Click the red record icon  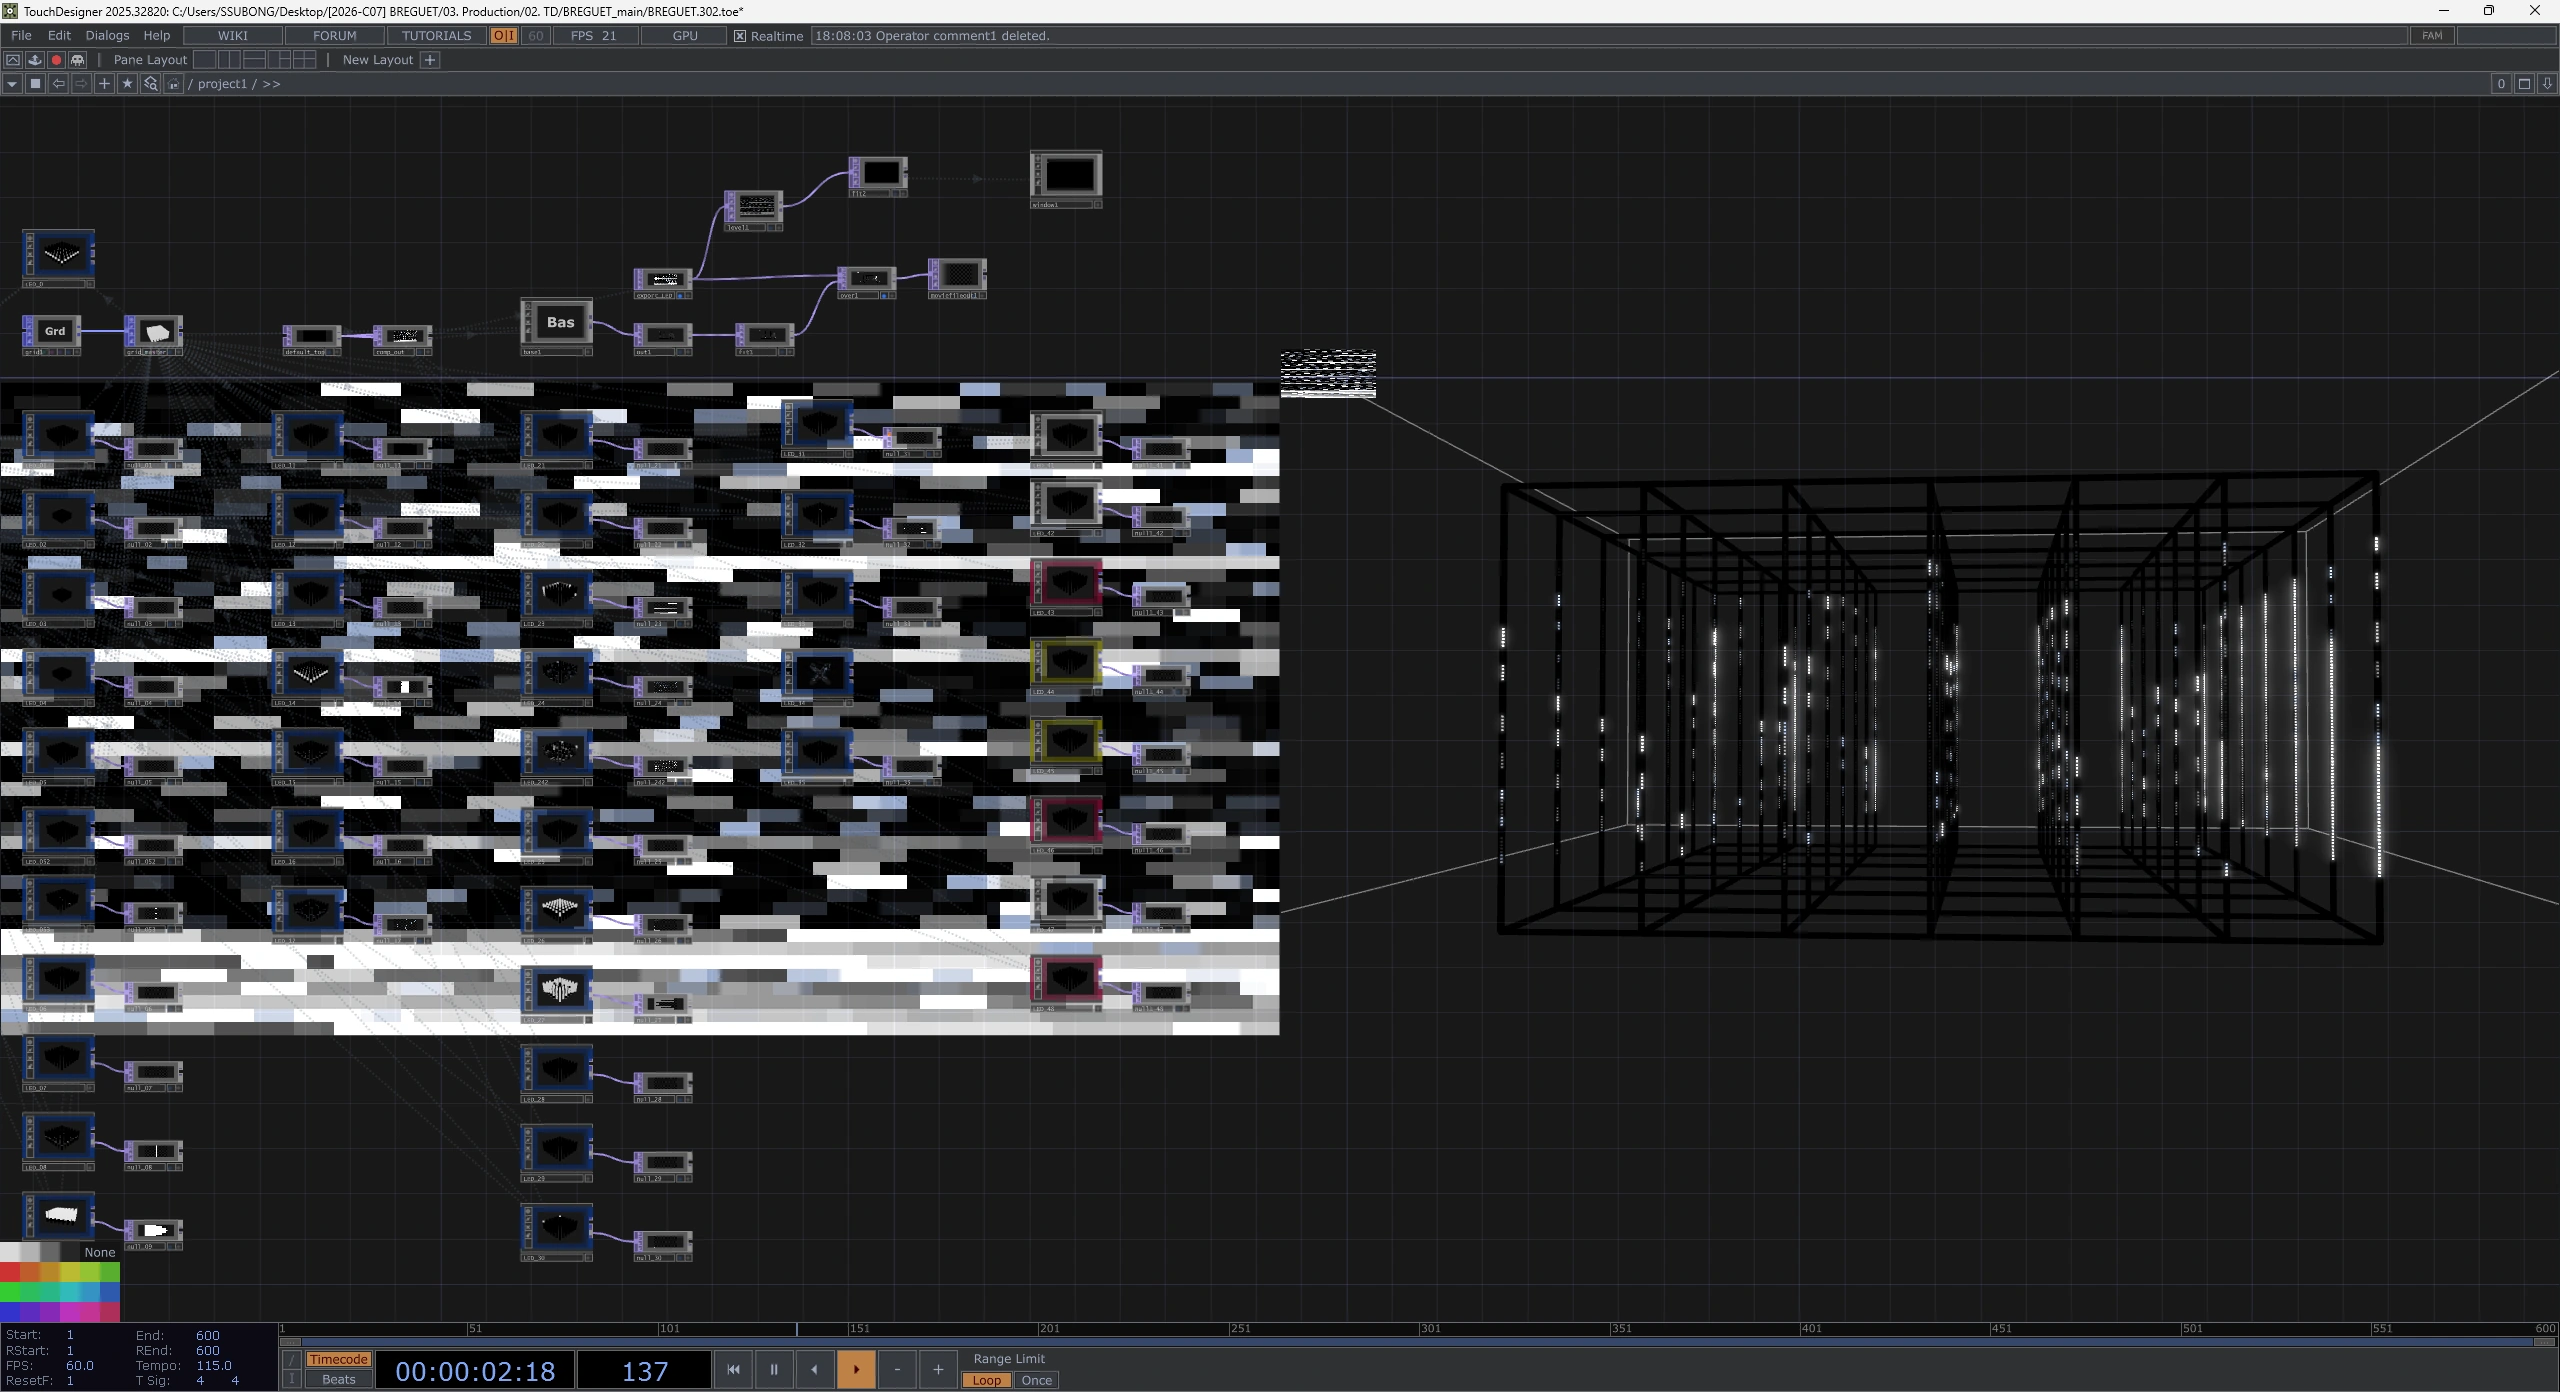56,60
